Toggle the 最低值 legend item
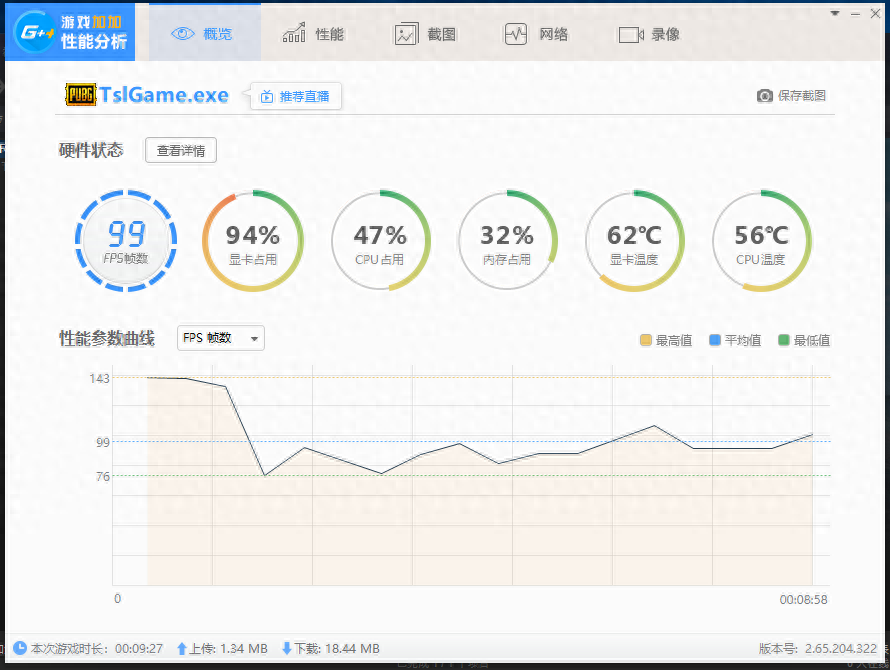 pyautogui.click(x=804, y=340)
